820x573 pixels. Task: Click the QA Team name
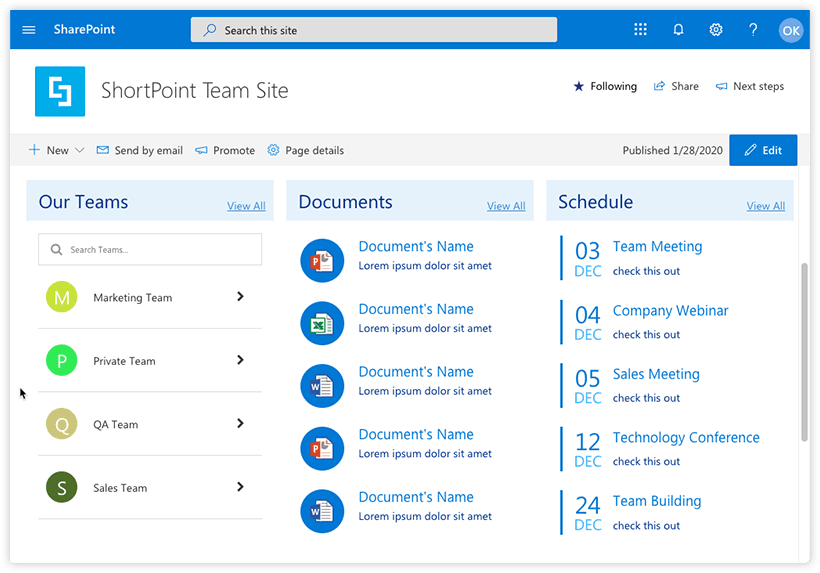(x=116, y=425)
